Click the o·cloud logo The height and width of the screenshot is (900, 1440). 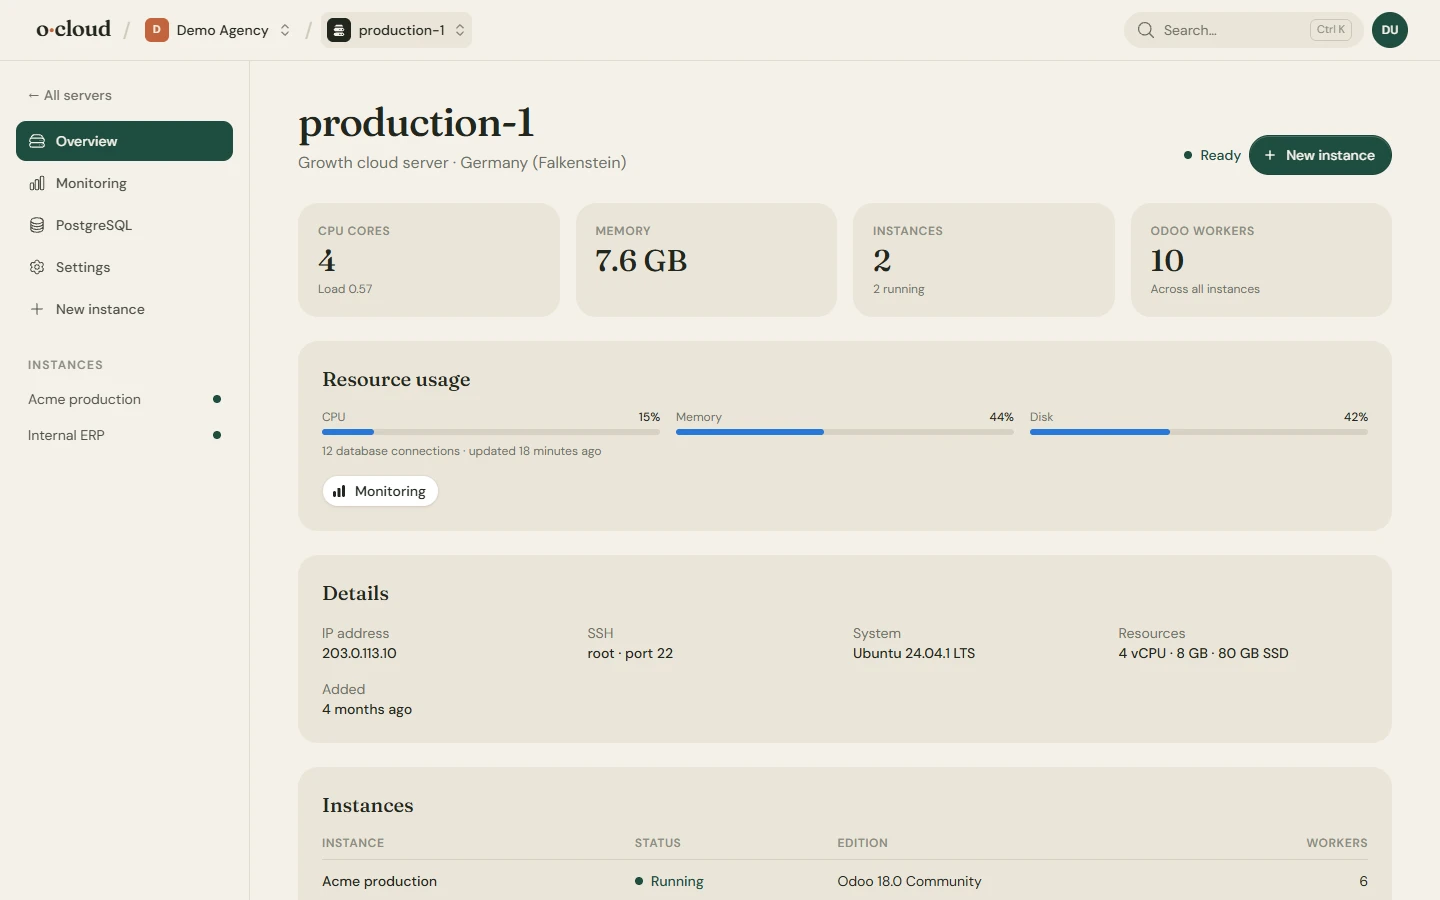pos(73,30)
